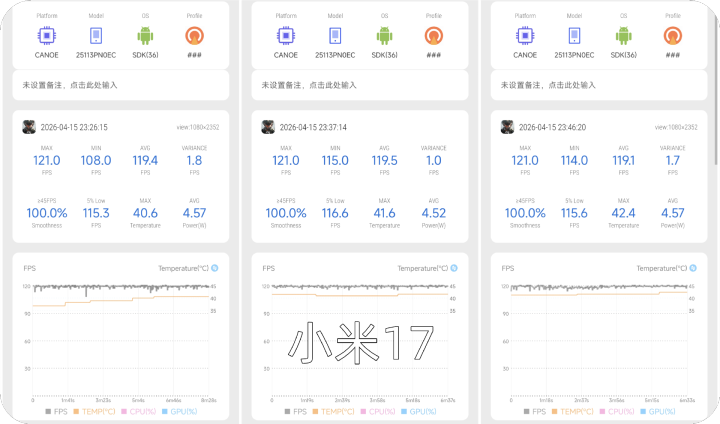The width and height of the screenshot is (720, 424).
Task: Select the 4.57 power value in the 23:26:15 report
Action: [194, 213]
